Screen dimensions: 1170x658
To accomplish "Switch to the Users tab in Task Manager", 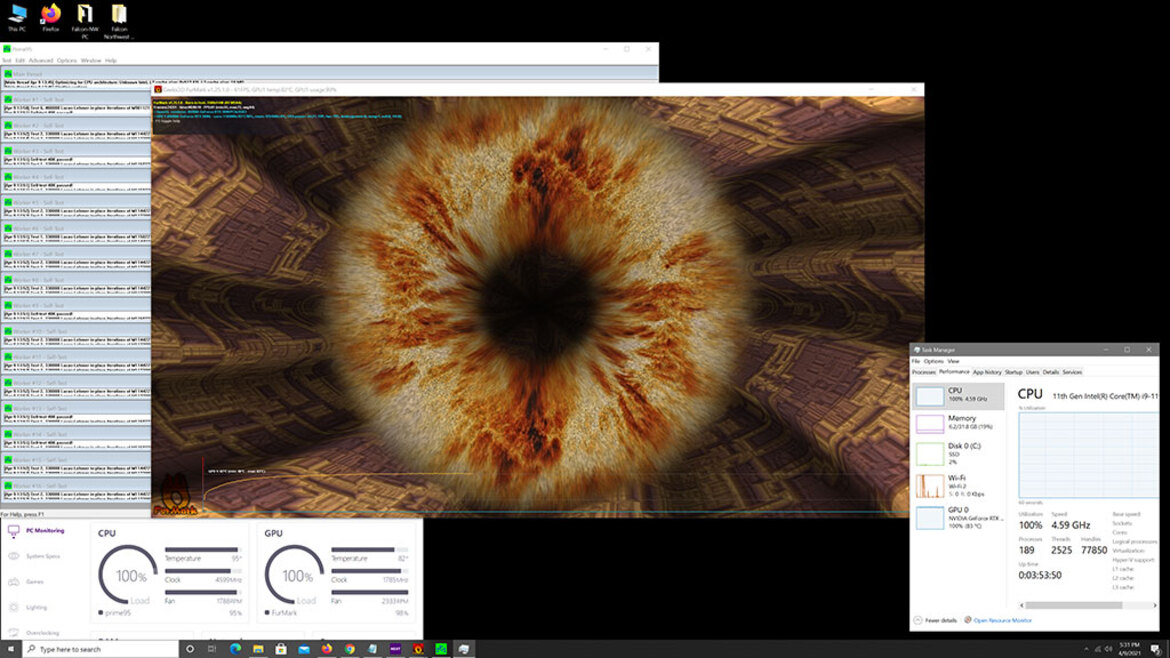I will 1032,372.
